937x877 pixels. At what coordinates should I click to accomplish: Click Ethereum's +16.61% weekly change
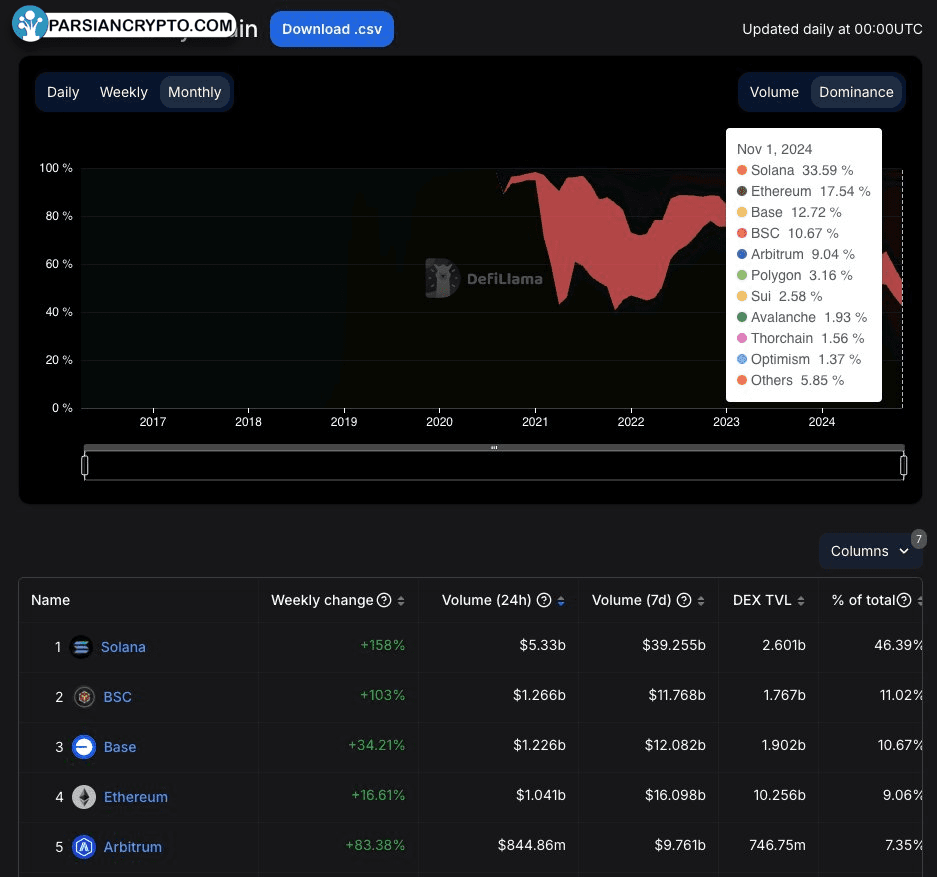378,795
